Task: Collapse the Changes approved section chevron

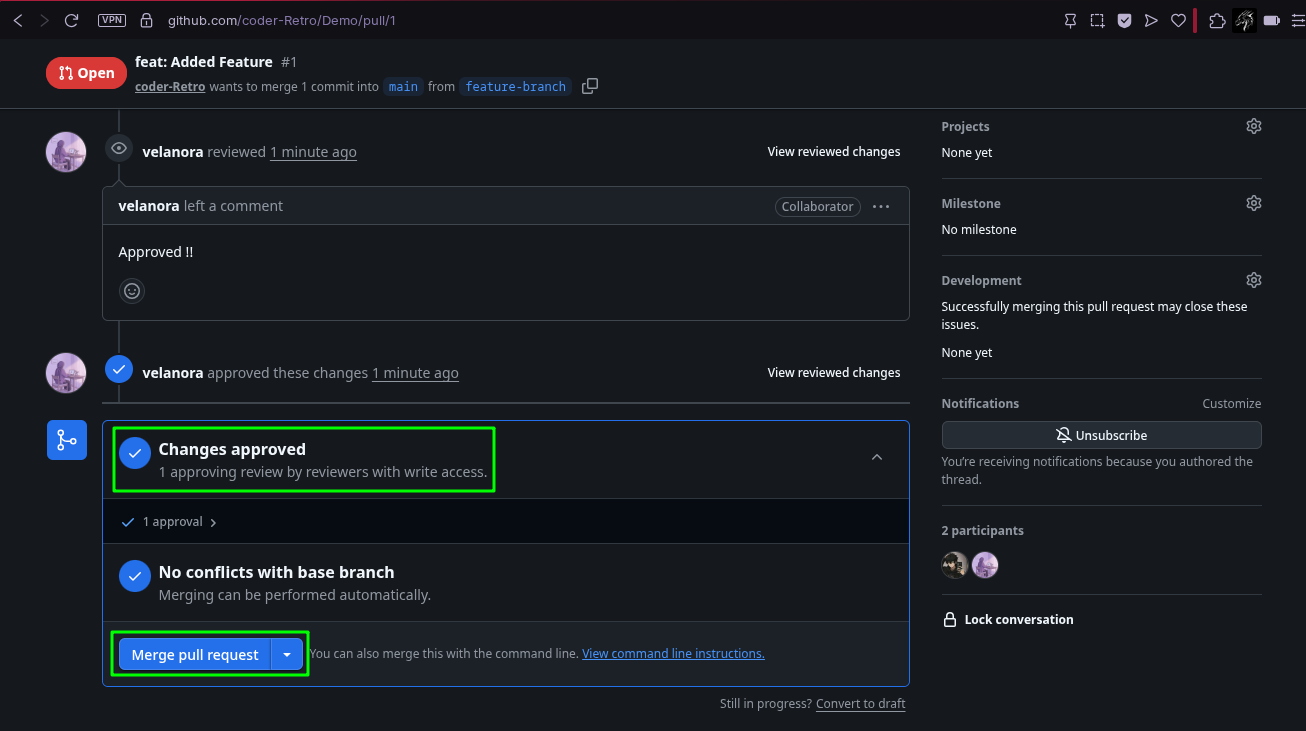Action: point(877,457)
